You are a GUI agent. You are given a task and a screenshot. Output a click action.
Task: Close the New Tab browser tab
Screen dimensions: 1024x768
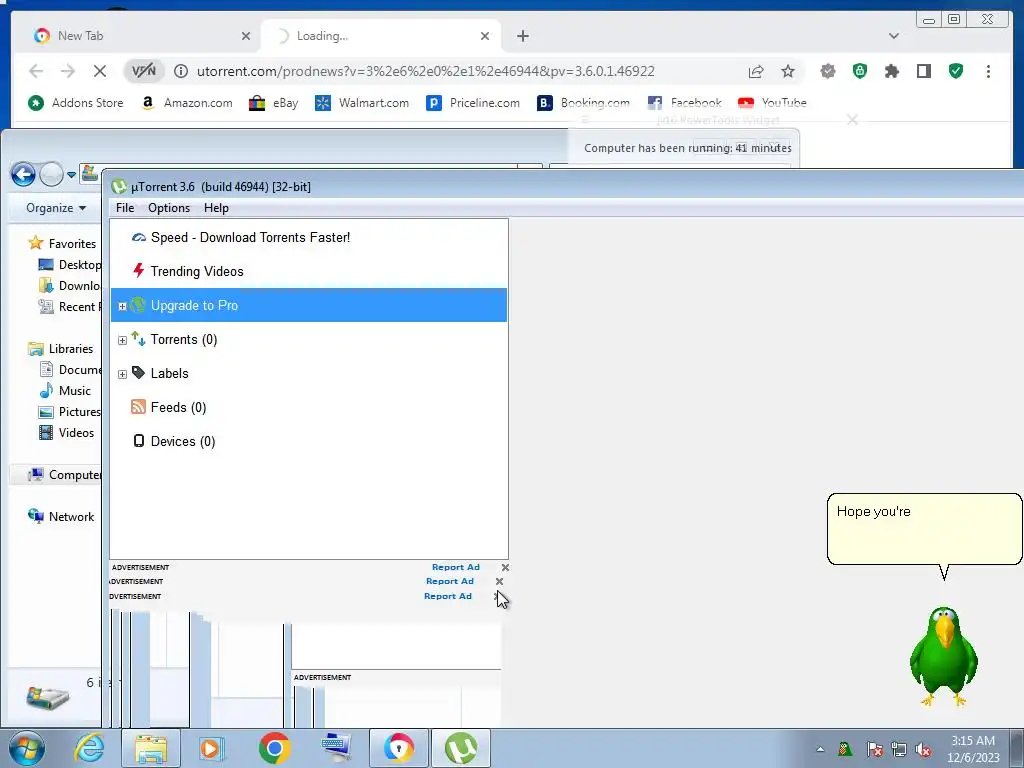point(246,36)
